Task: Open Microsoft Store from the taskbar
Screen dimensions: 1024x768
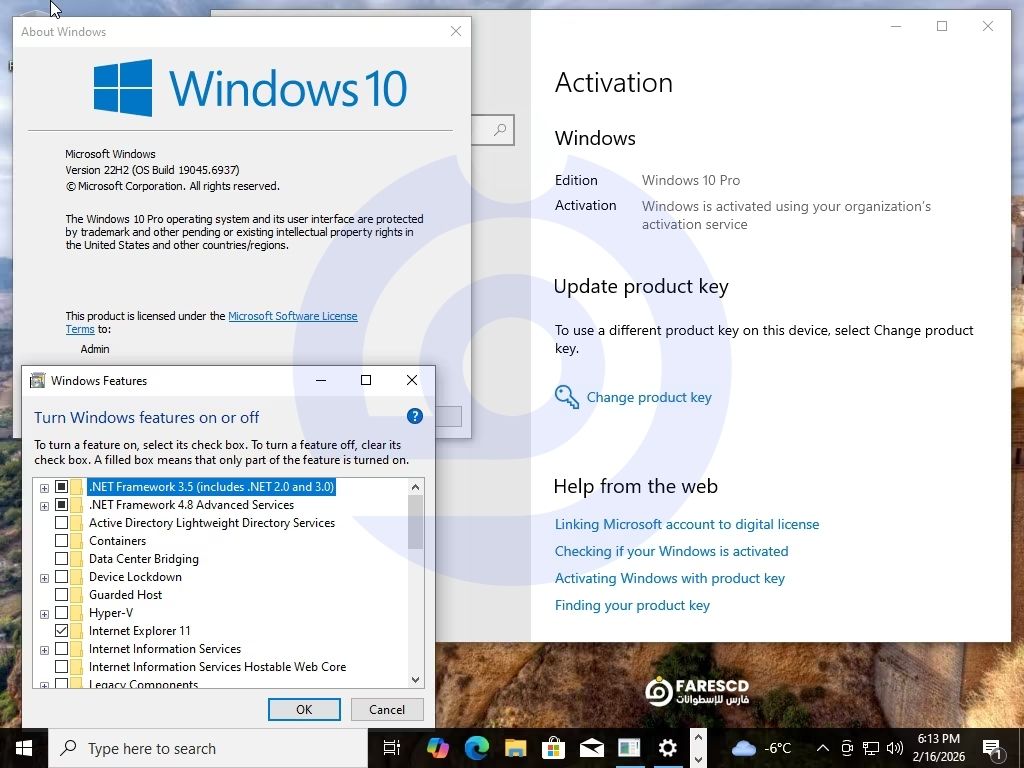Action: pyautogui.click(x=553, y=748)
